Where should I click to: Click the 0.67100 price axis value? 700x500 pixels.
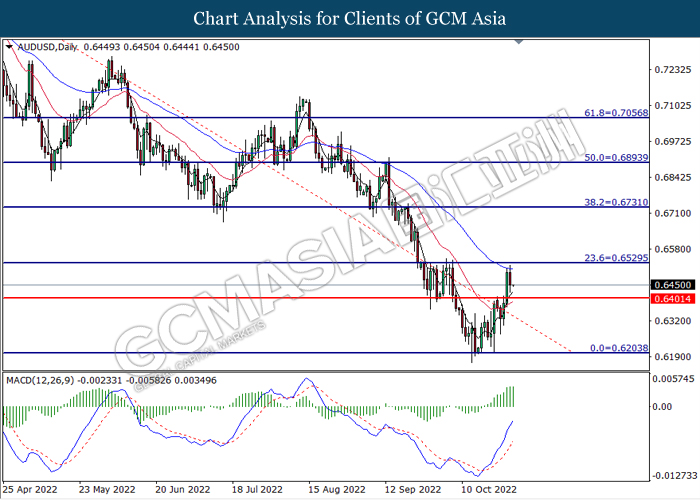(673, 213)
